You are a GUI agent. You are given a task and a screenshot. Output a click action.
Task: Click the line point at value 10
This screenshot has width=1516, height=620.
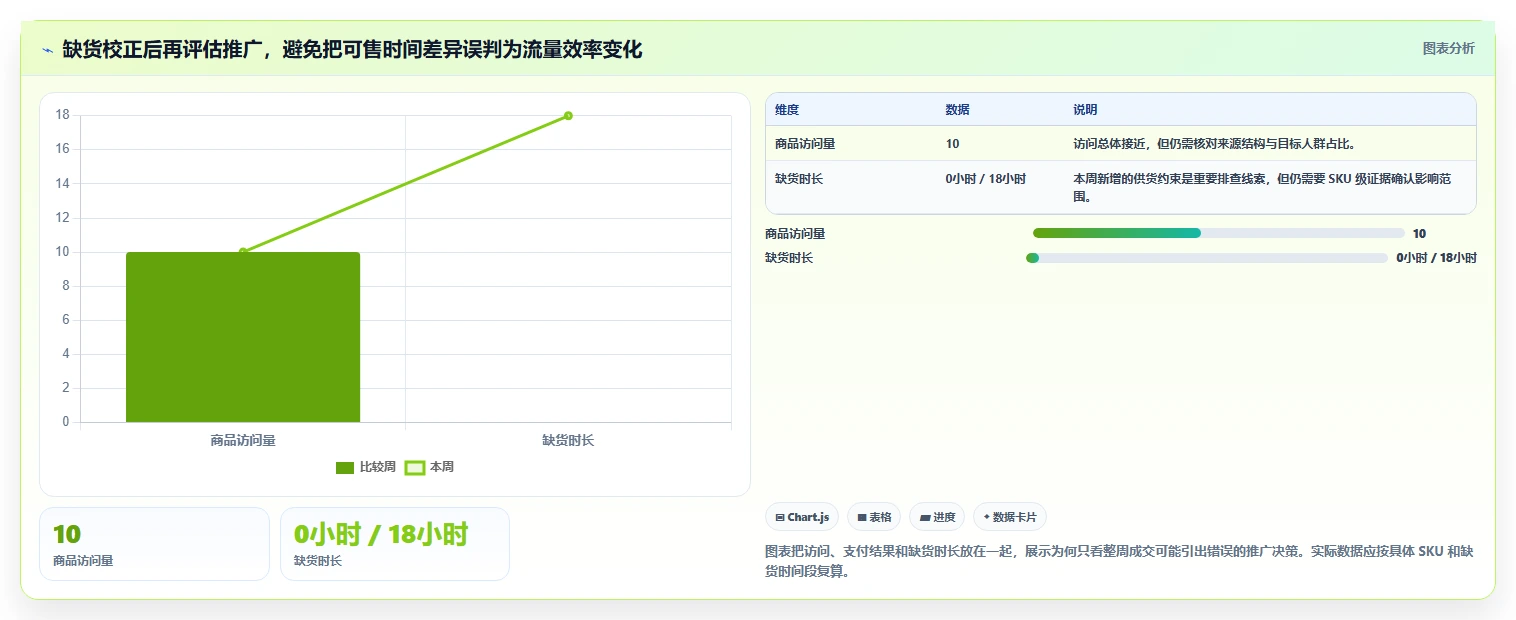[x=243, y=252]
